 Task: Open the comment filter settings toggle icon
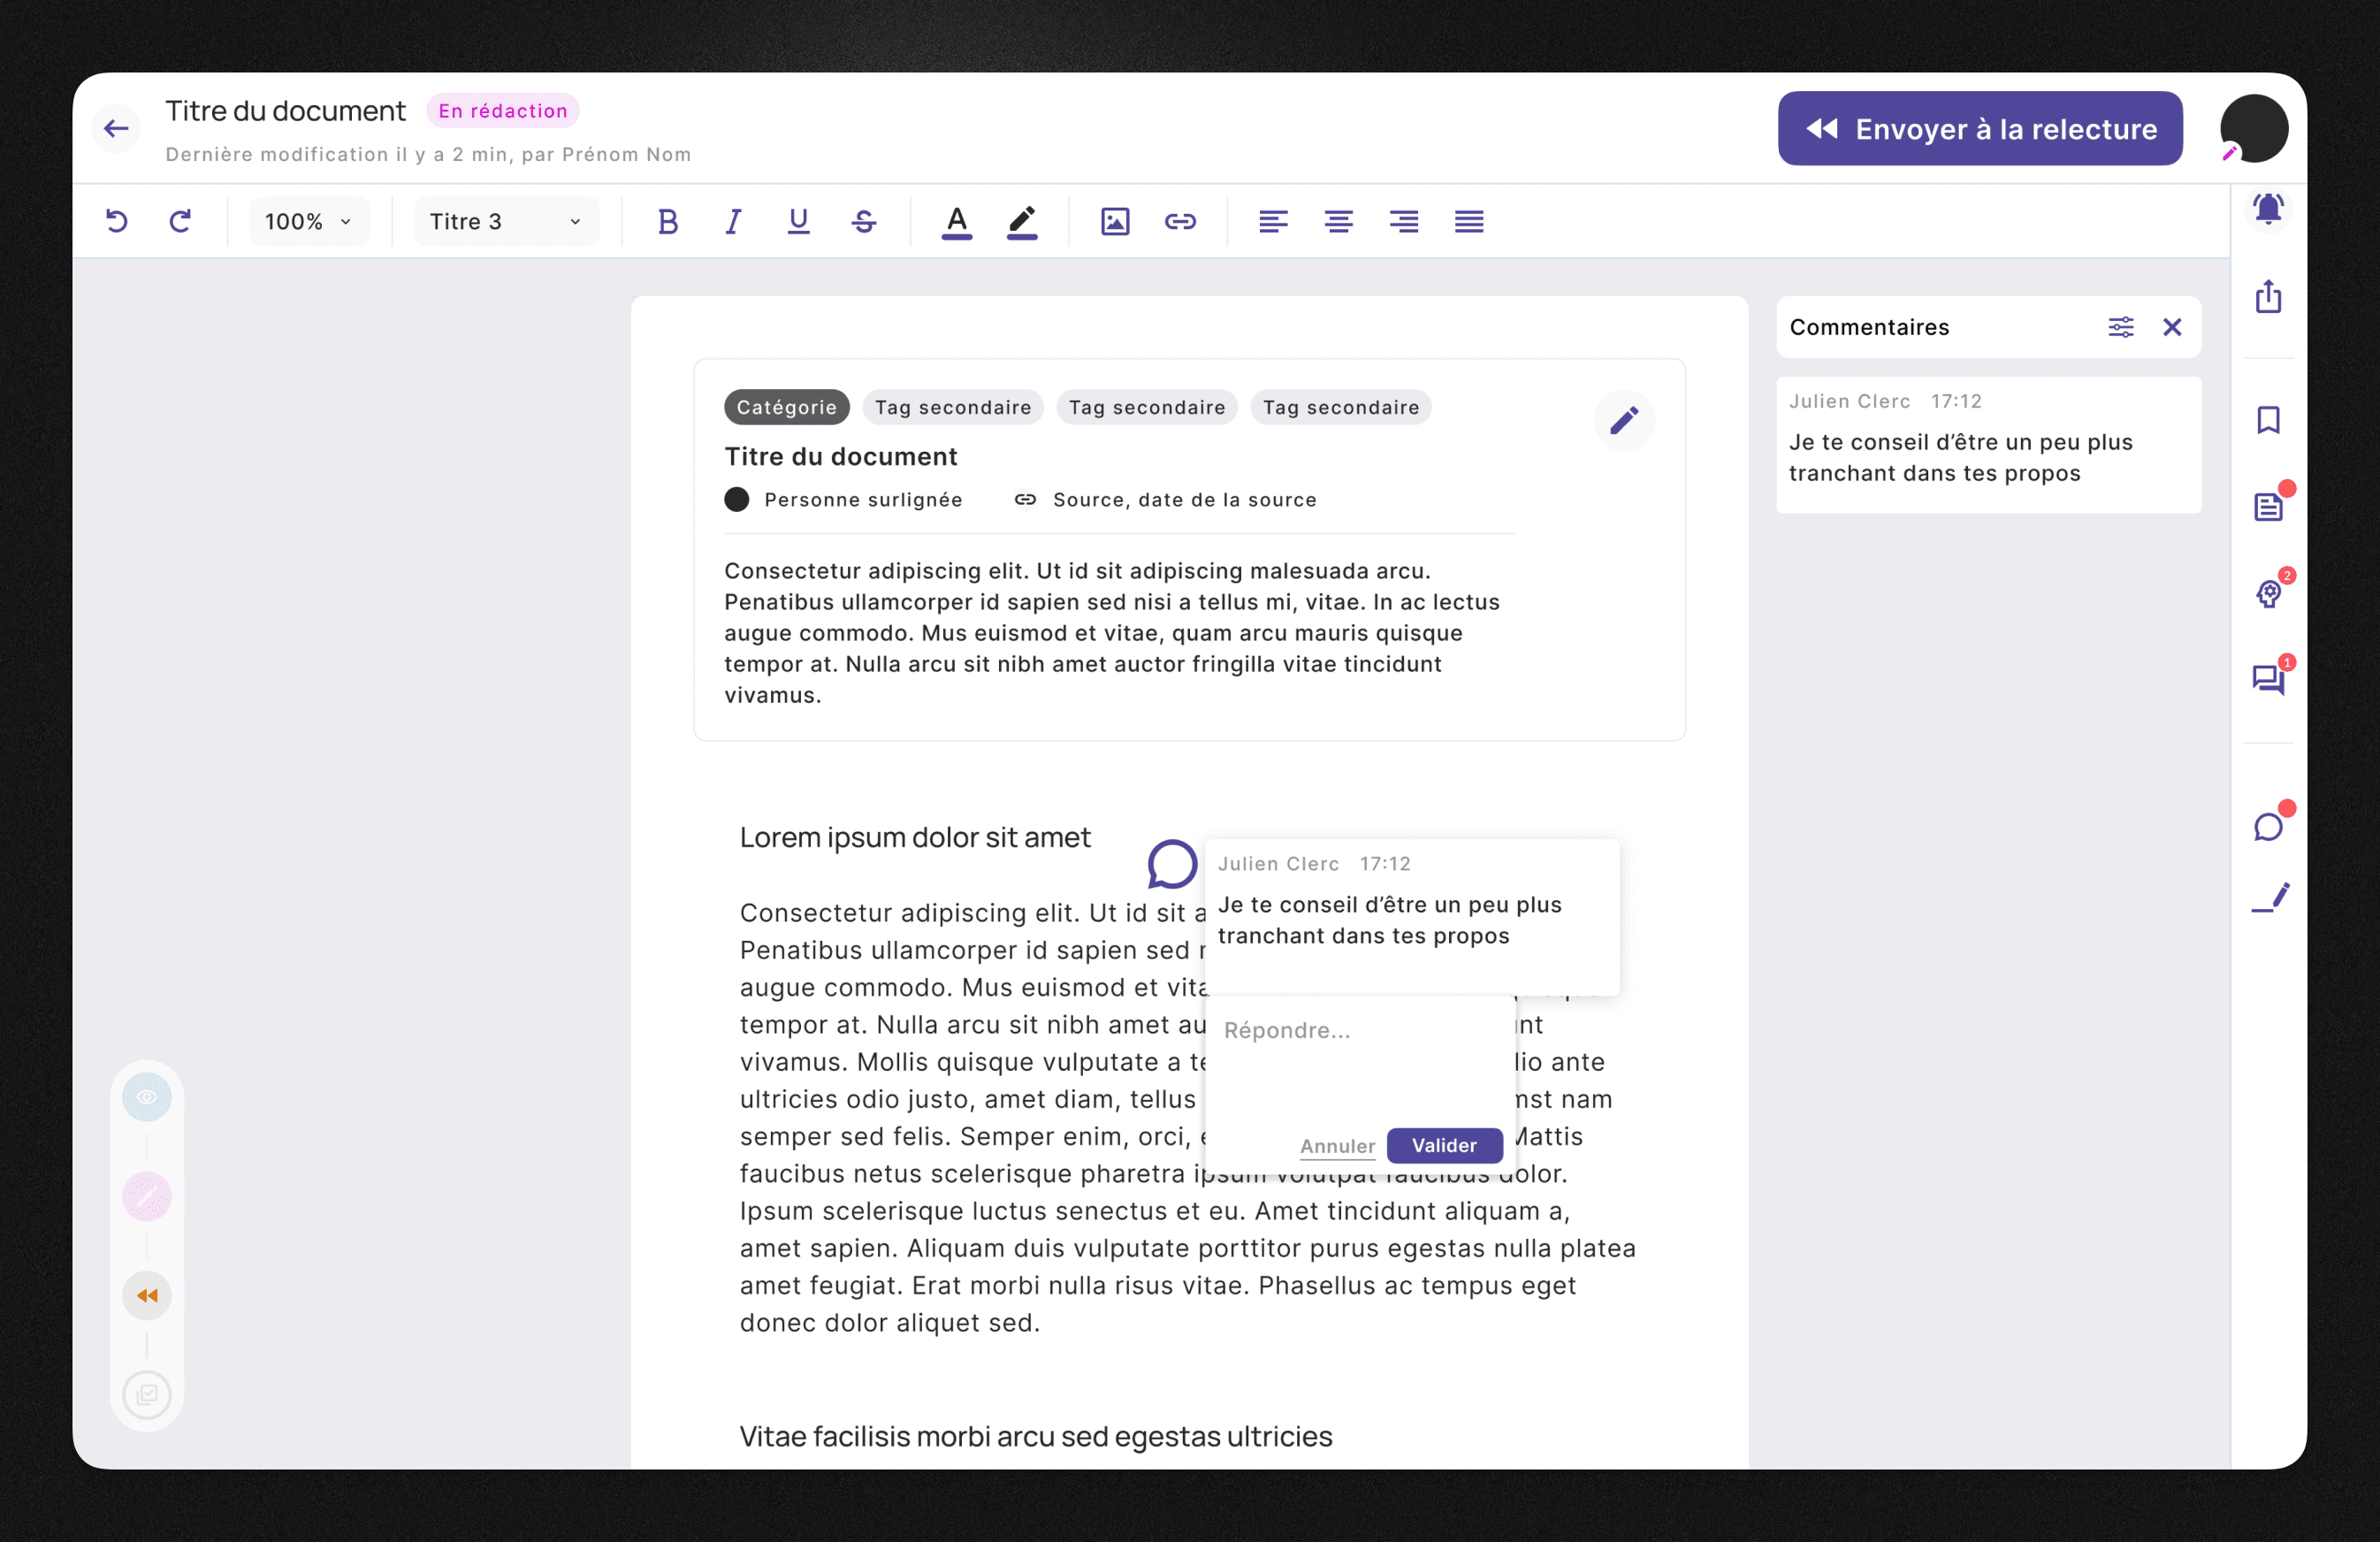(x=2122, y=327)
